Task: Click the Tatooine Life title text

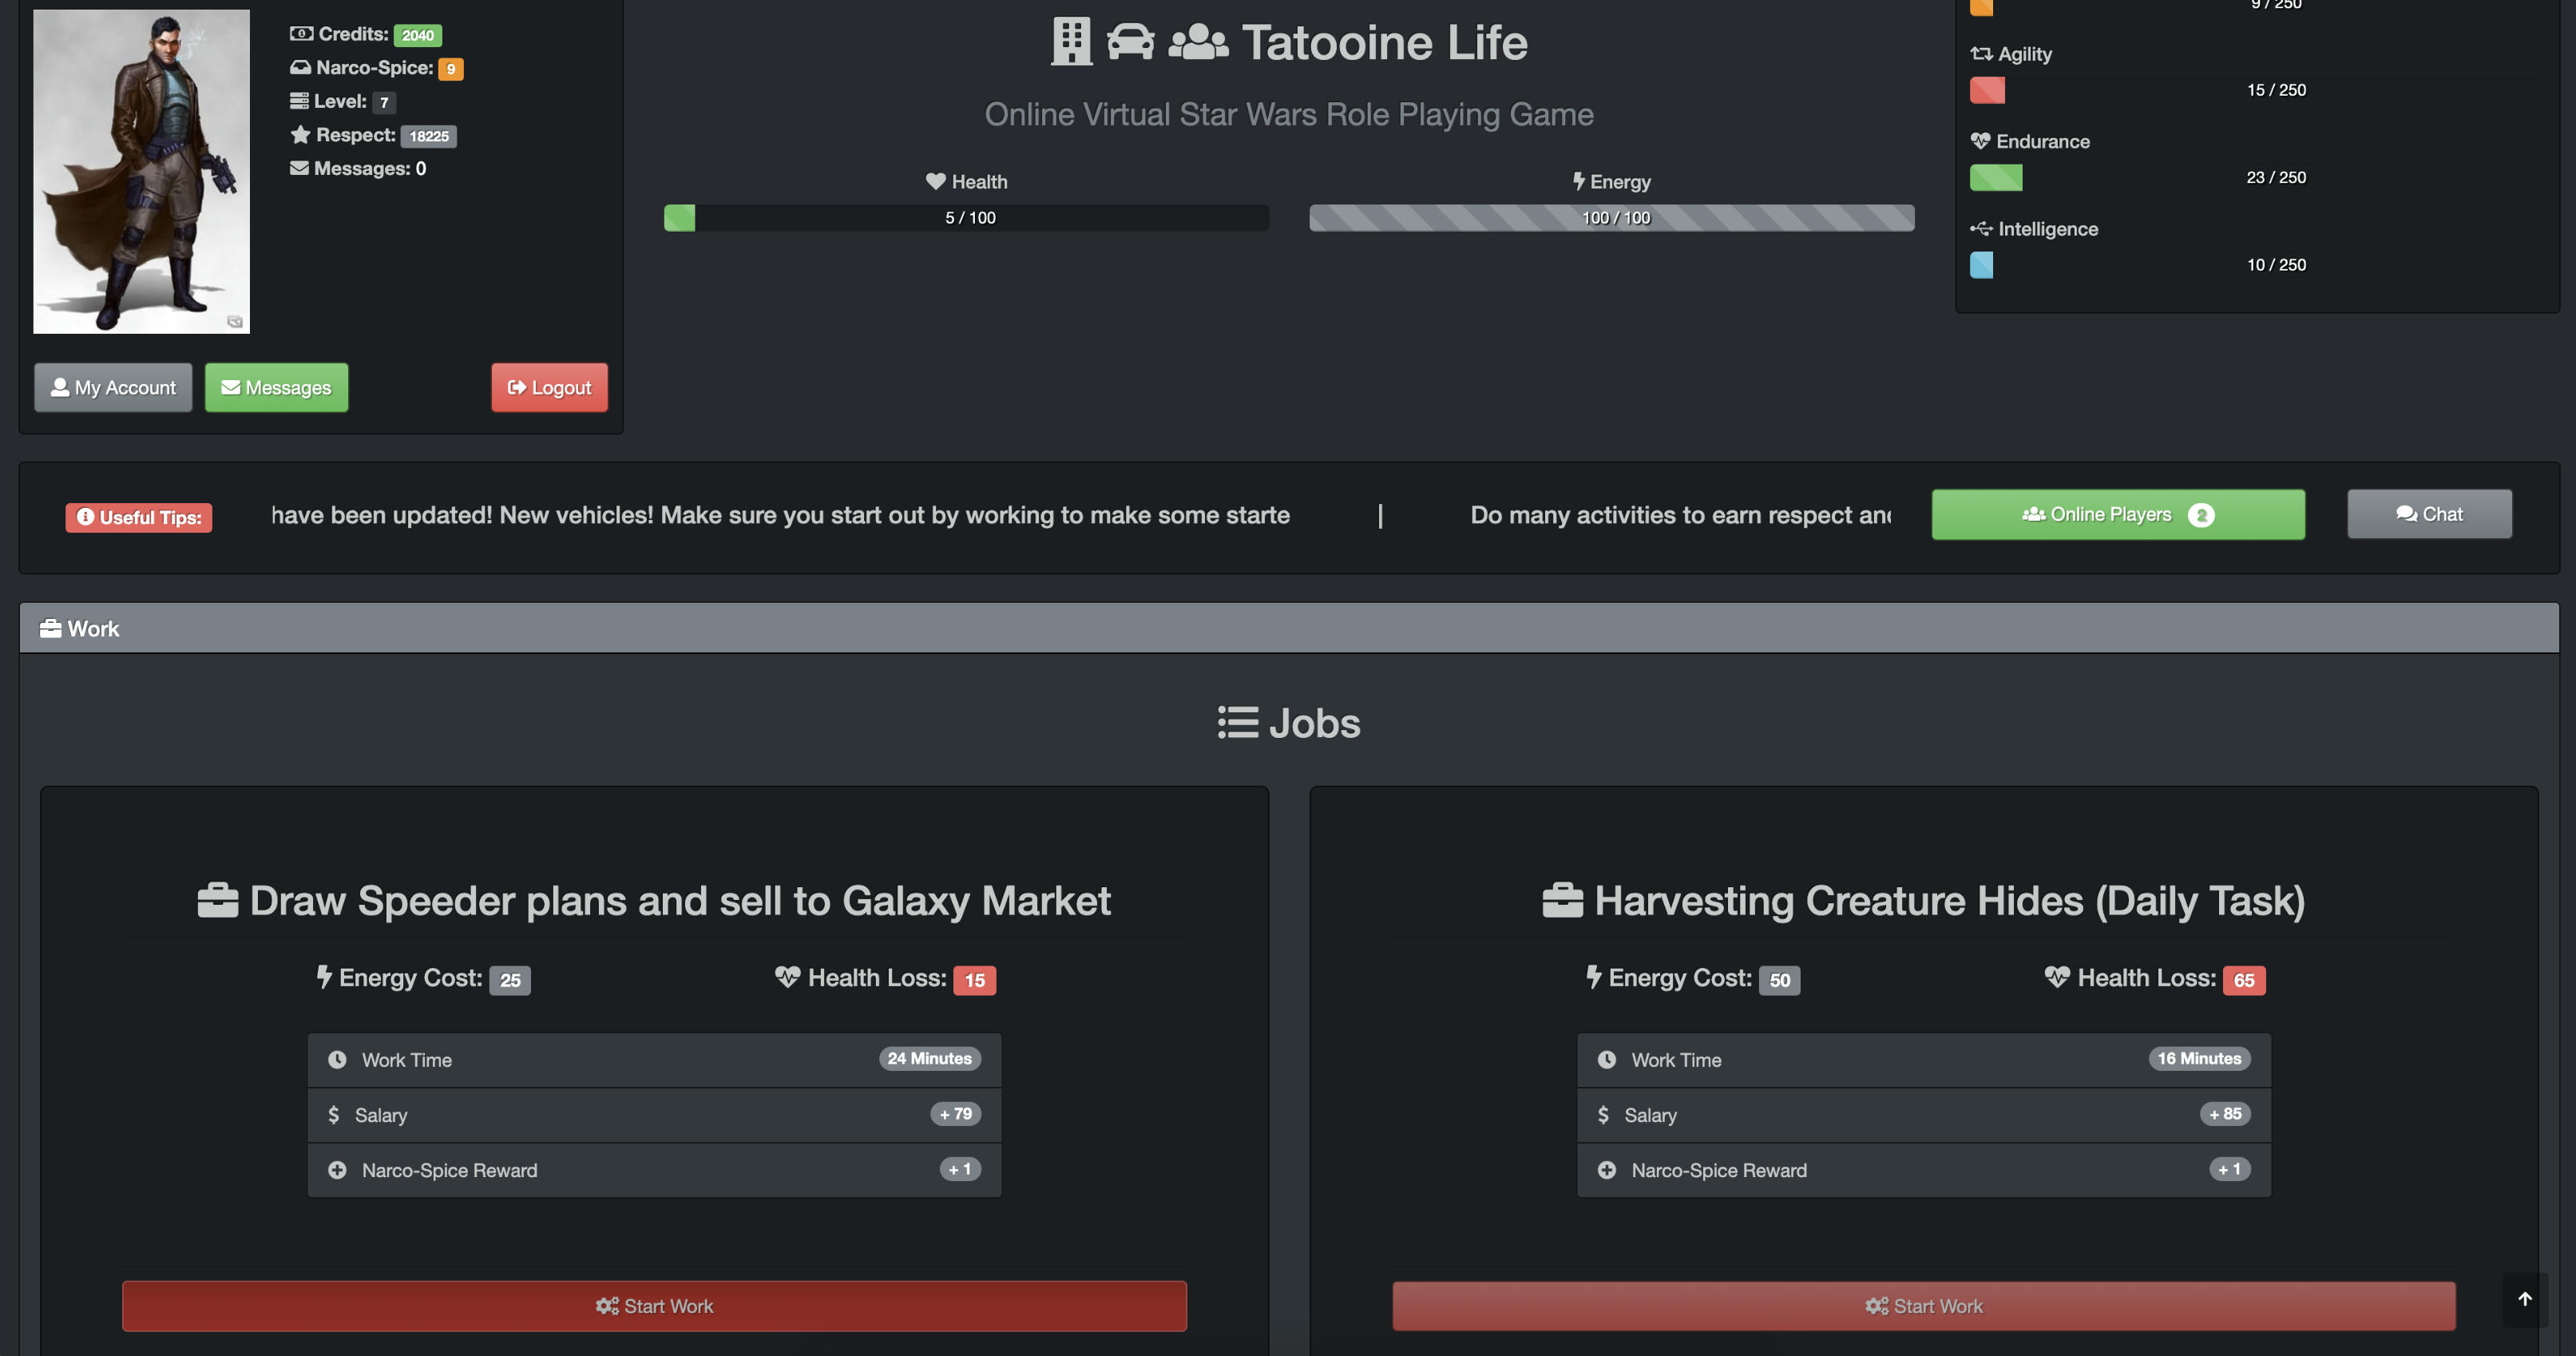Action: (1385, 42)
